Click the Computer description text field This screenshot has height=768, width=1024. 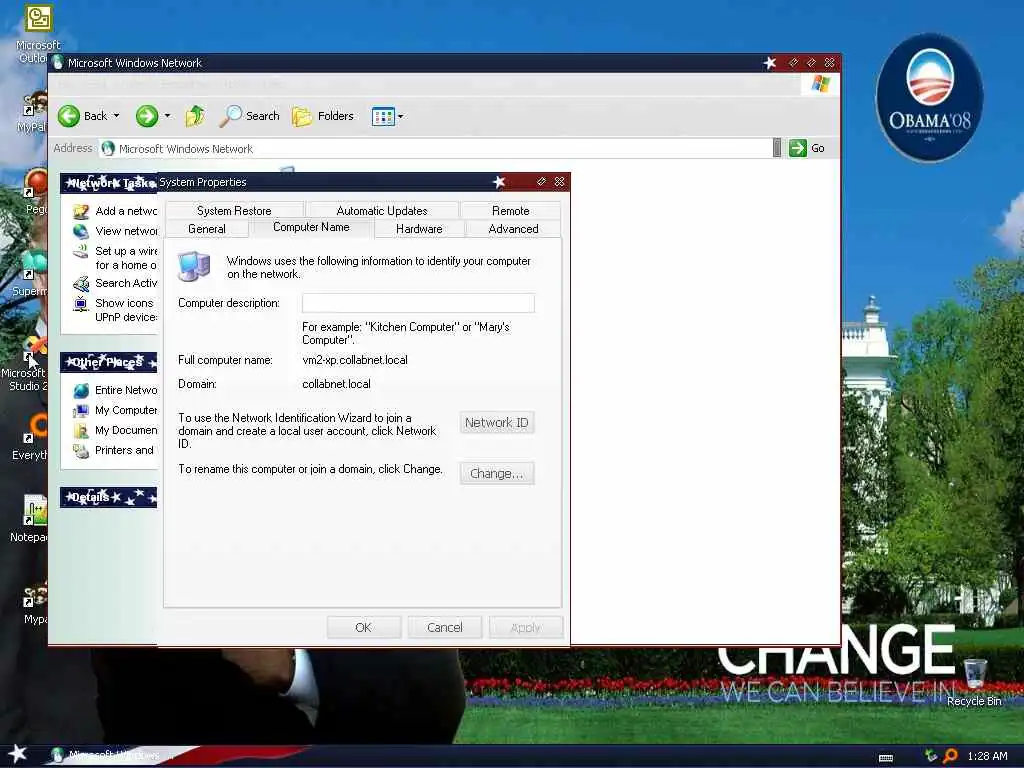tap(418, 303)
